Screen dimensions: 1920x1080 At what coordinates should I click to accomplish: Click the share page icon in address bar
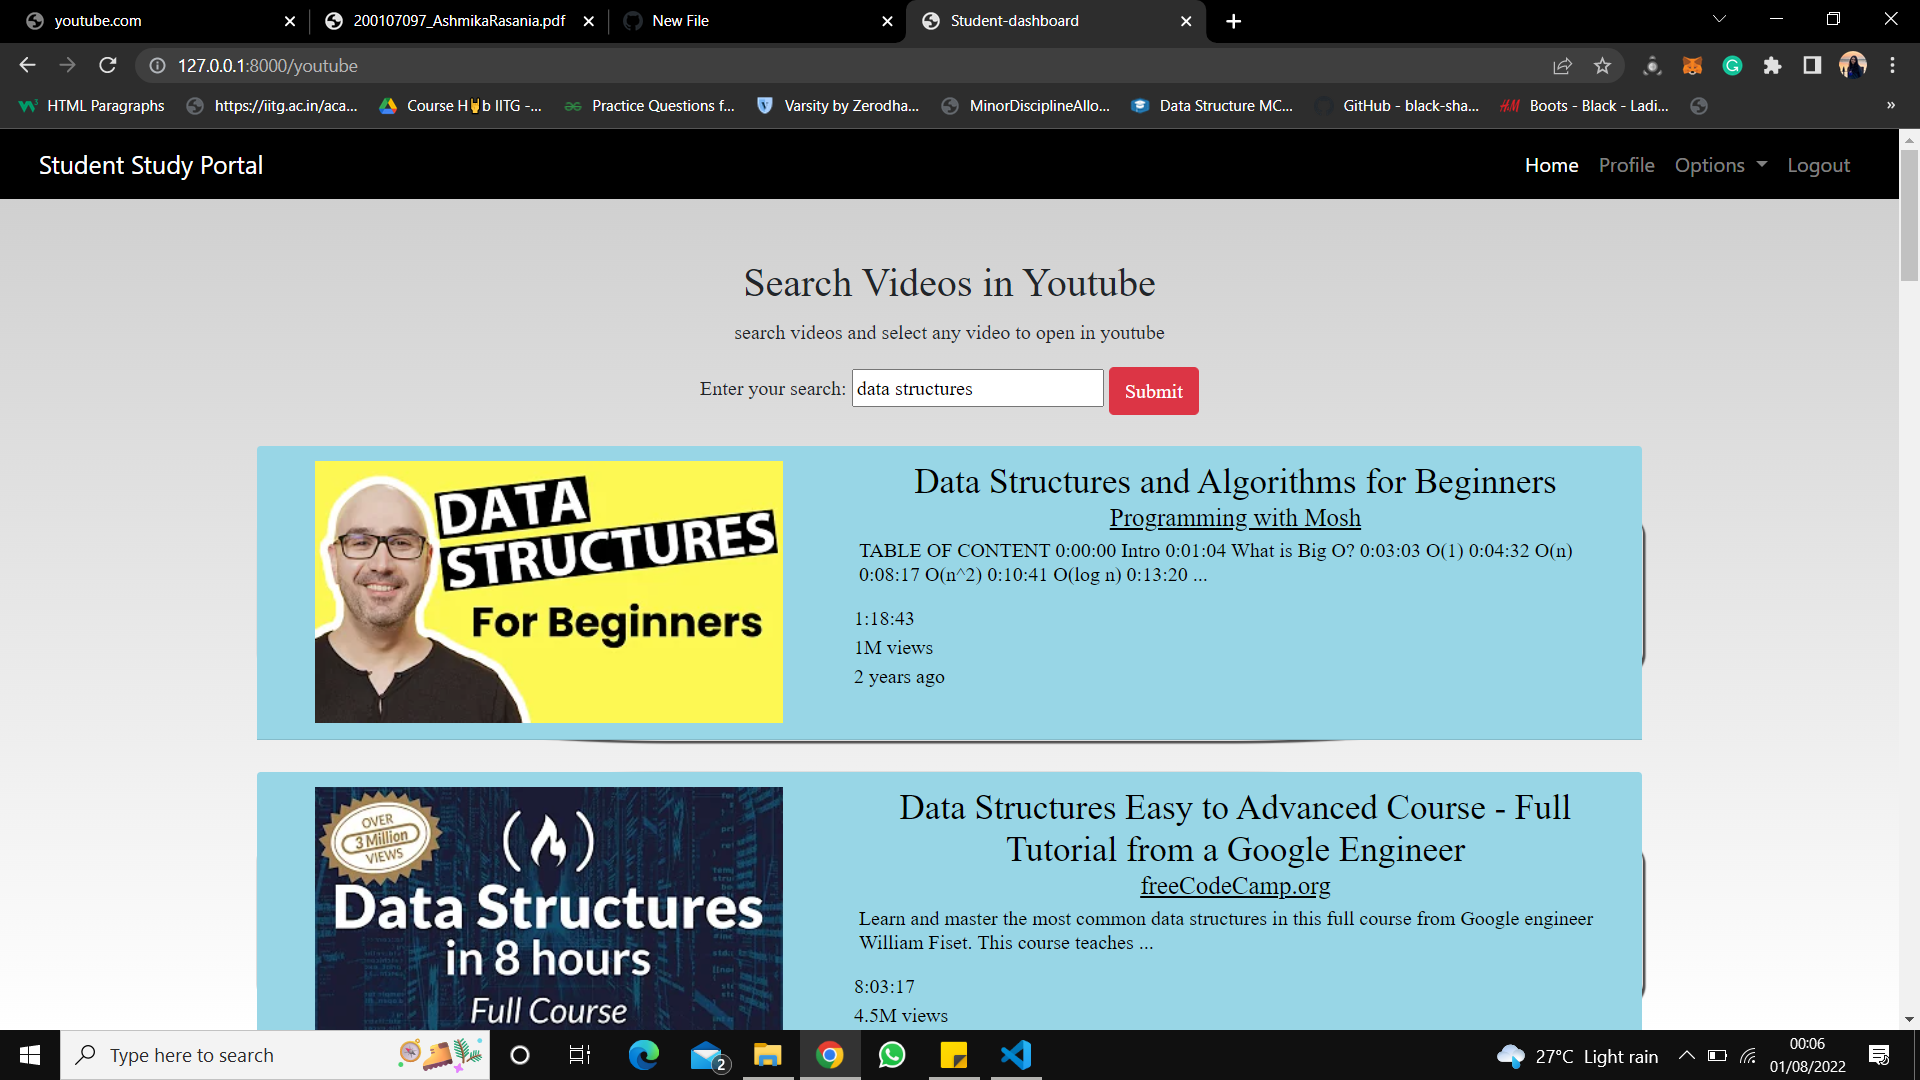click(x=1562, y=65)
